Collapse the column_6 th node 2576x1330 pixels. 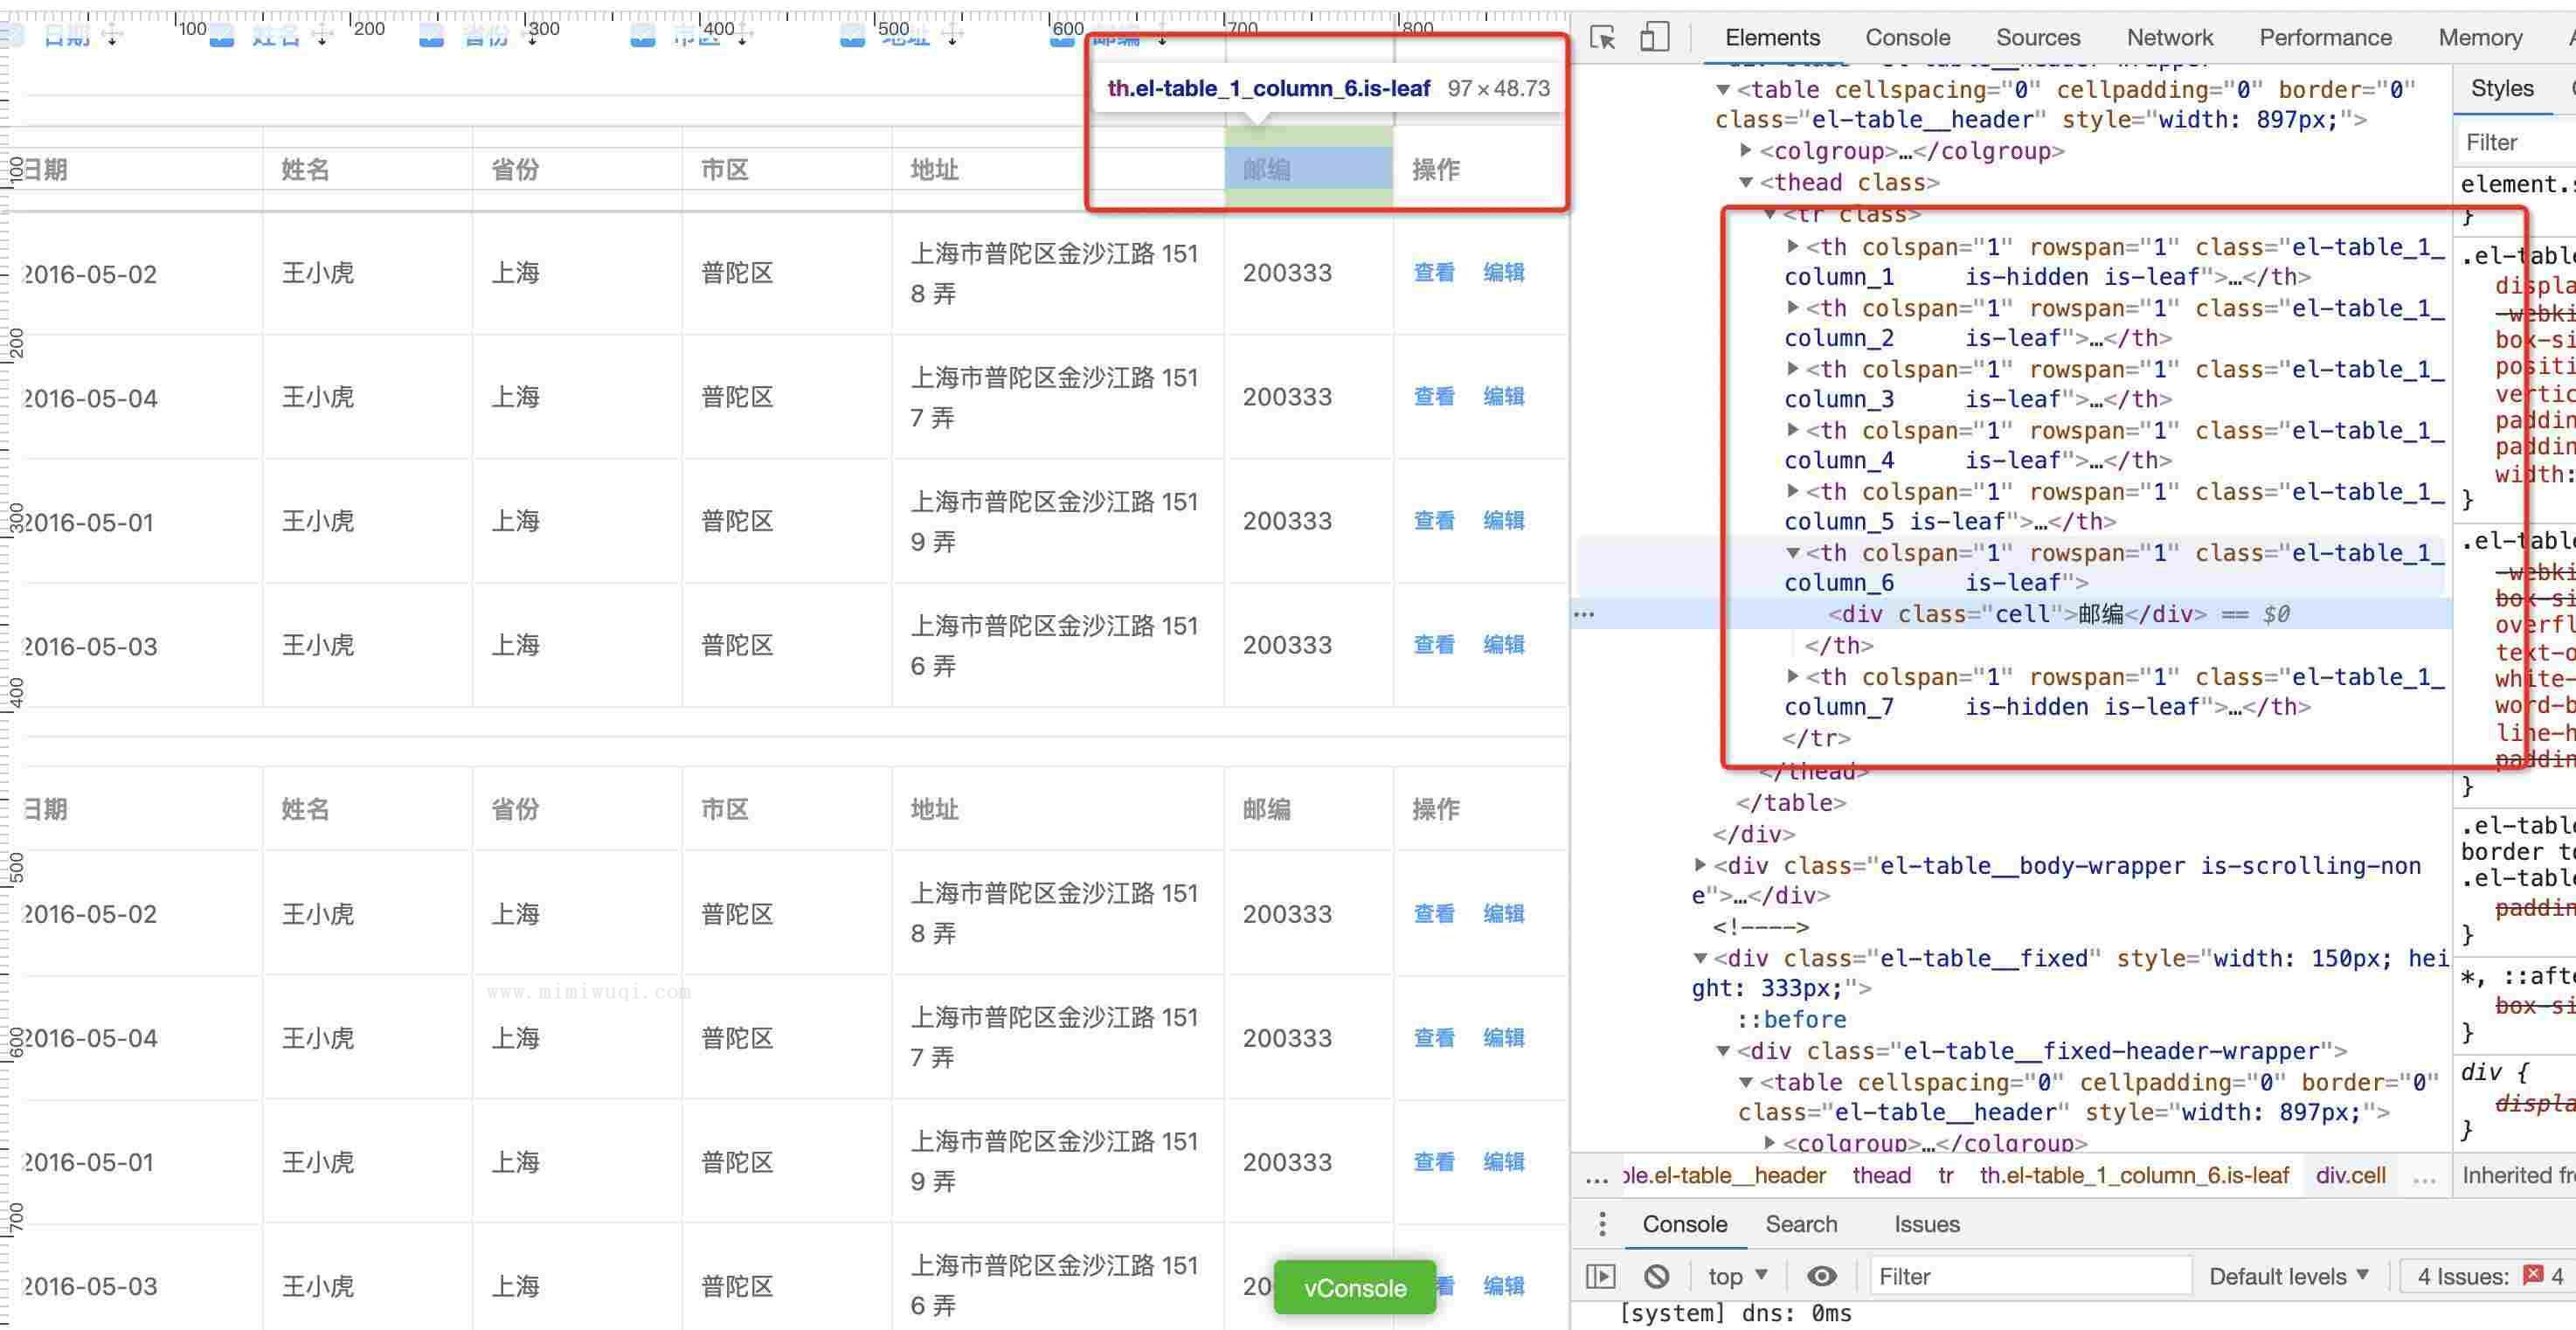(1793, 552)
